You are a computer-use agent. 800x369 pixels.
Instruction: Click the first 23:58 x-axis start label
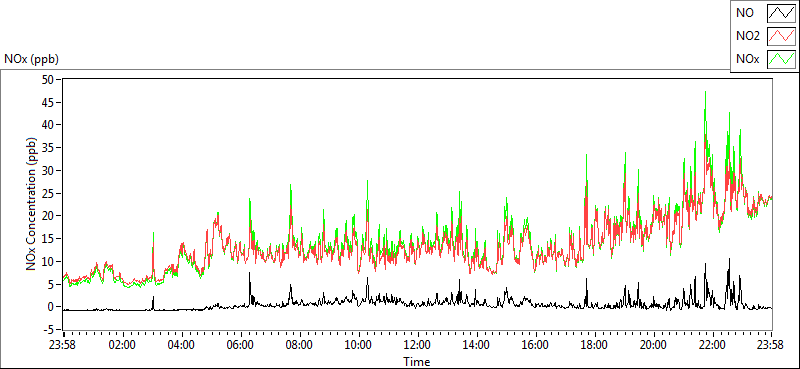point(63,345)
